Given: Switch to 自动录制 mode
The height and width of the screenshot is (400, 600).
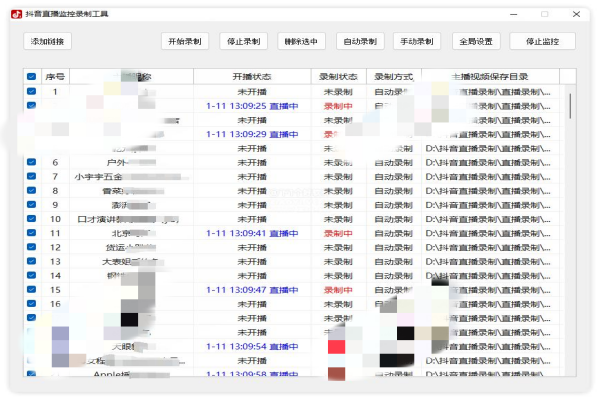Looking at the screenshot, I should tap(359, 42).
